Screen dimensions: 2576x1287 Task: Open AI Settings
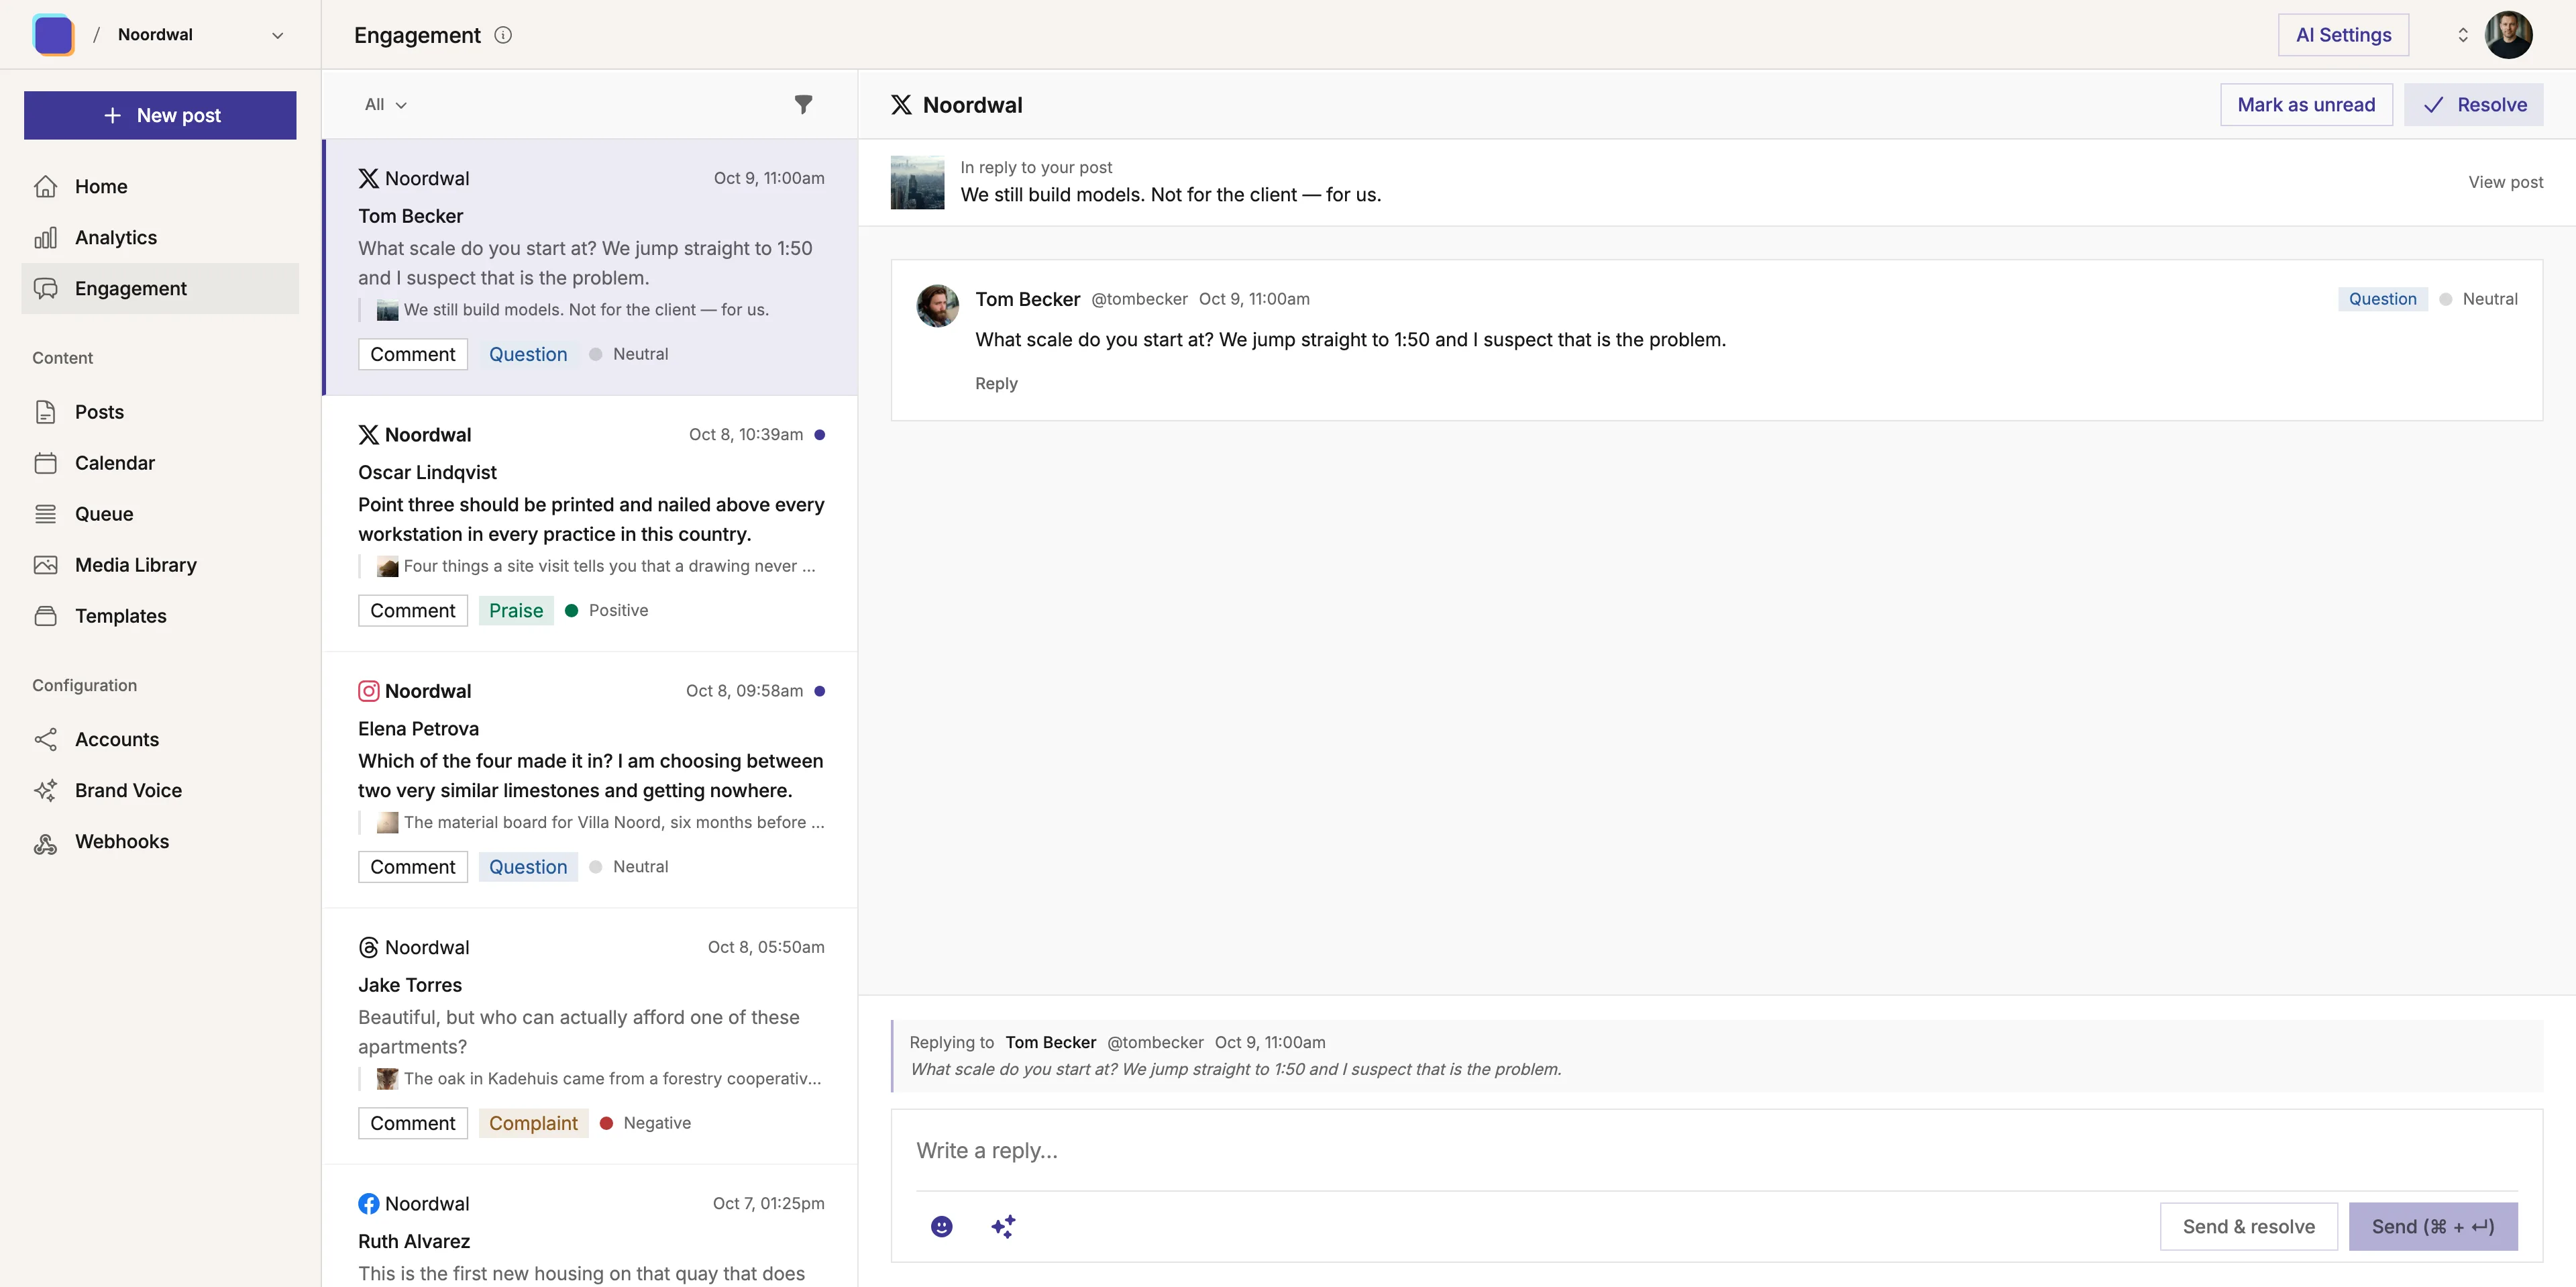tap(2343, 35)
